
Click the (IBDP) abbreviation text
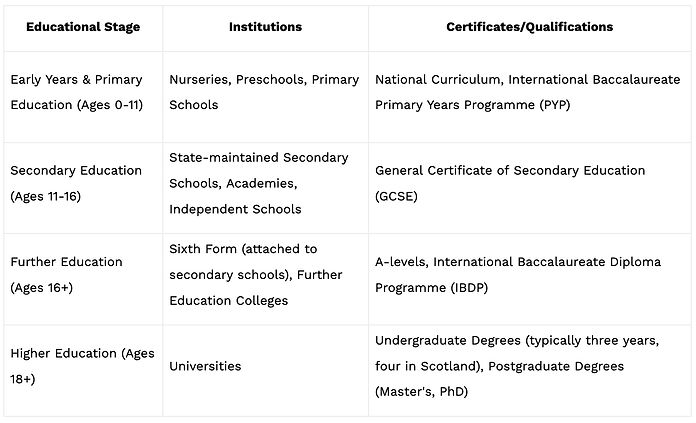[471, 287]
